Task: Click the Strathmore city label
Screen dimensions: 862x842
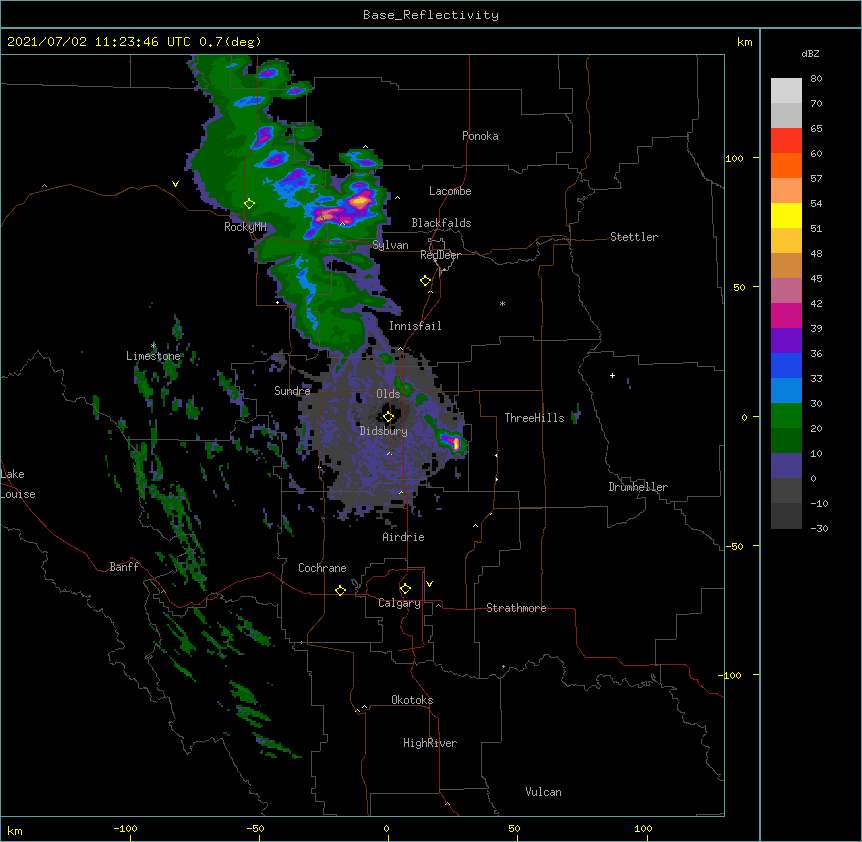Action: (516, 608)
